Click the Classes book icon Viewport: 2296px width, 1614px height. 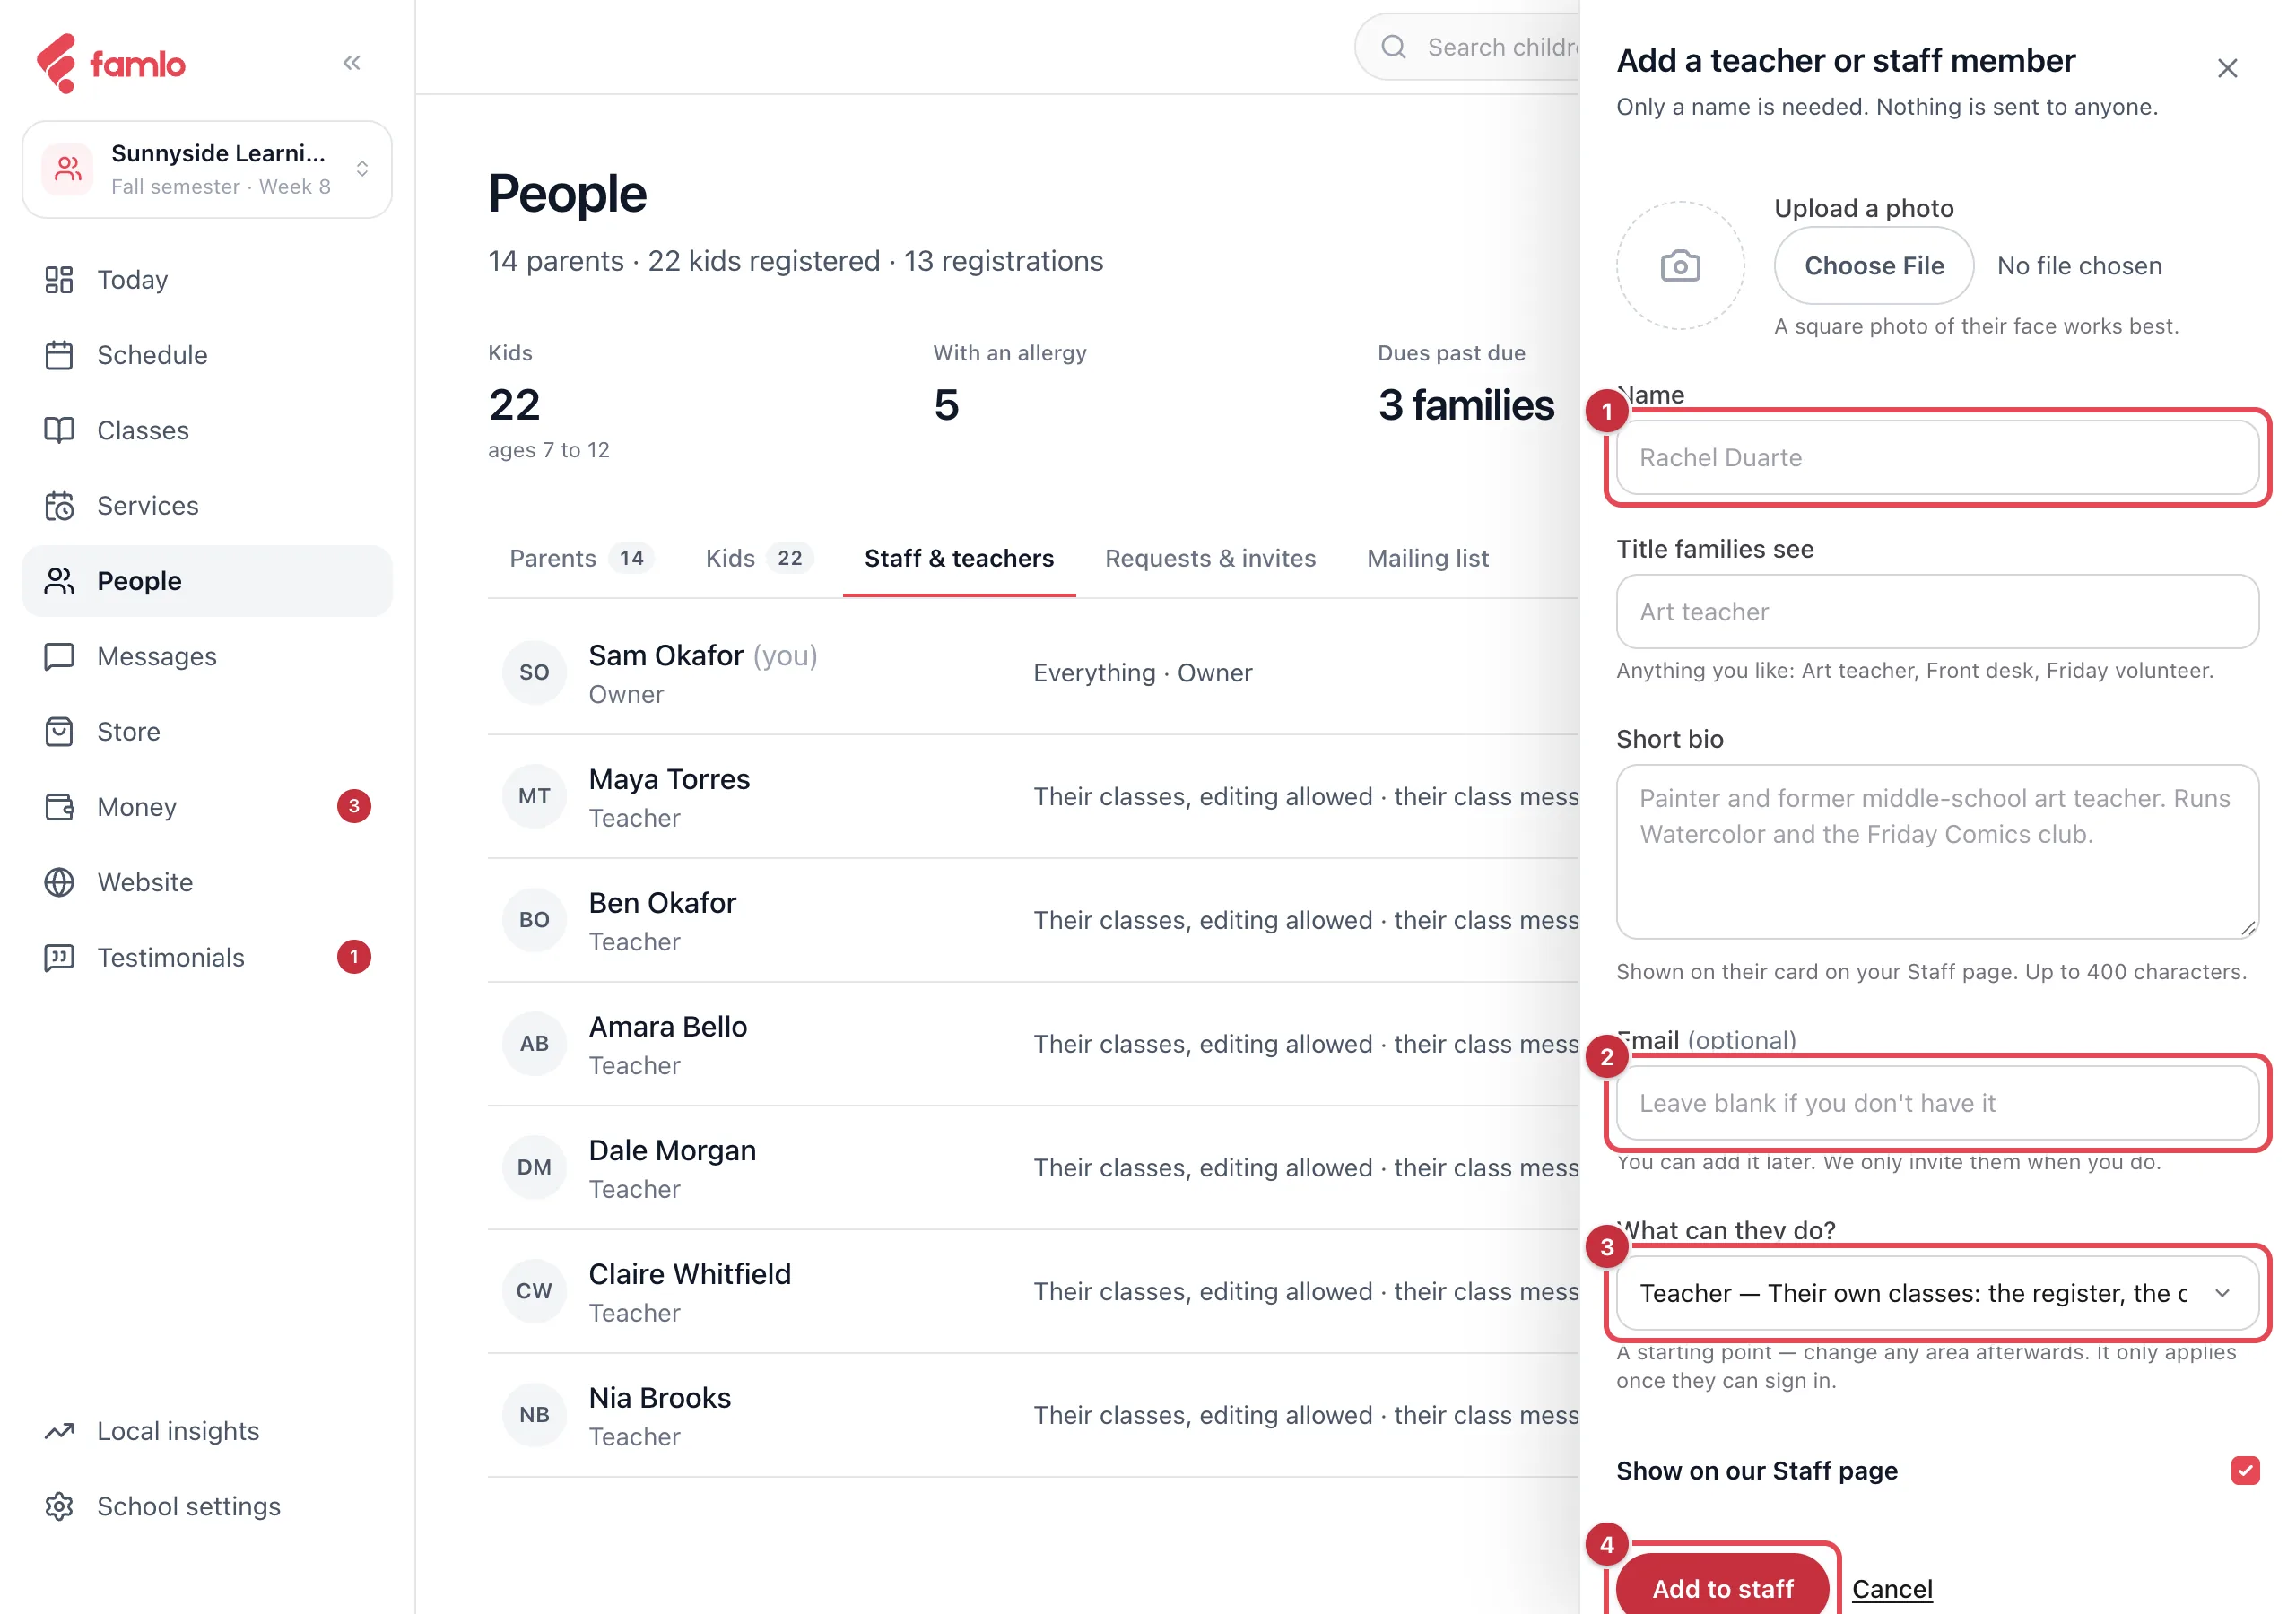pos(59,430)
